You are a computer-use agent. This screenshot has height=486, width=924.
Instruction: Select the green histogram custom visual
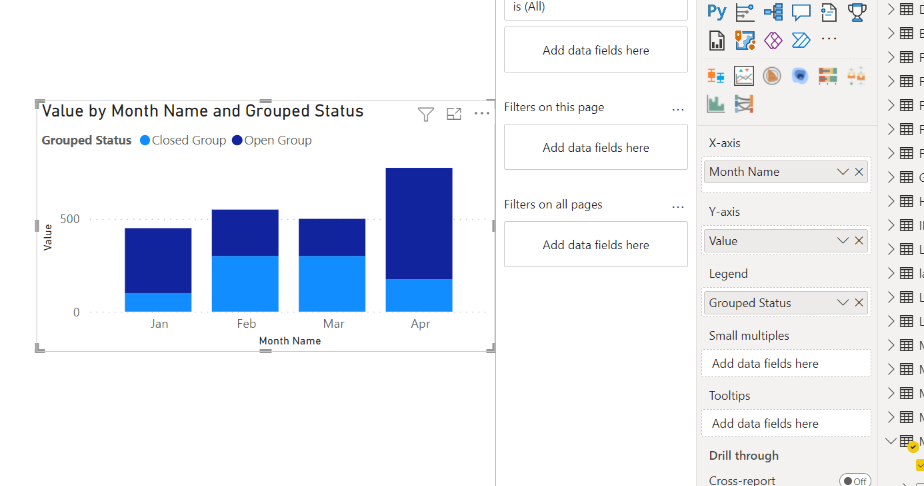[716, 104]
